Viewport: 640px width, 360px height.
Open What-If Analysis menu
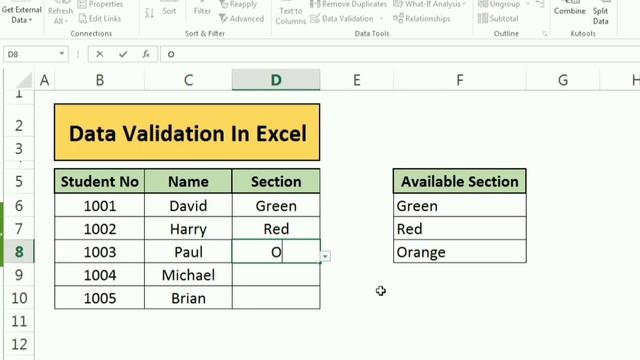[429, 4]
